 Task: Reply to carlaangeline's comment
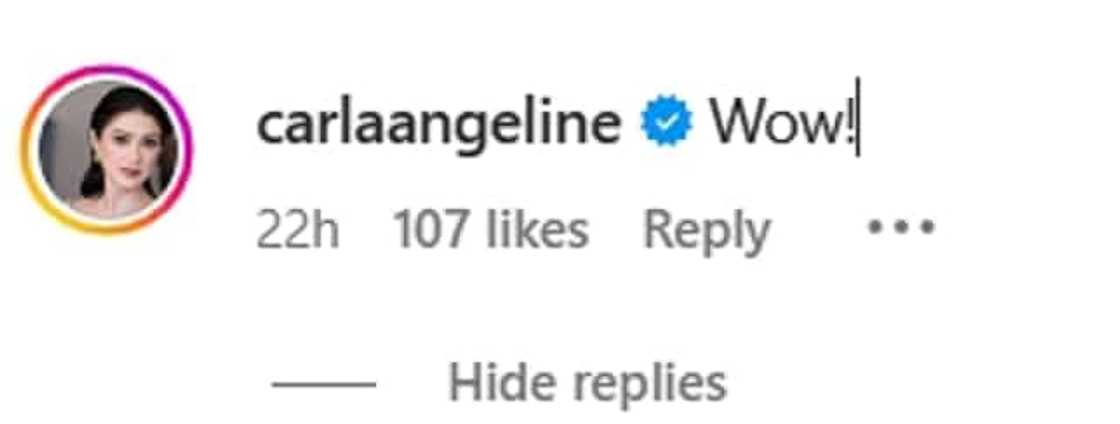[x=706, y=231]
